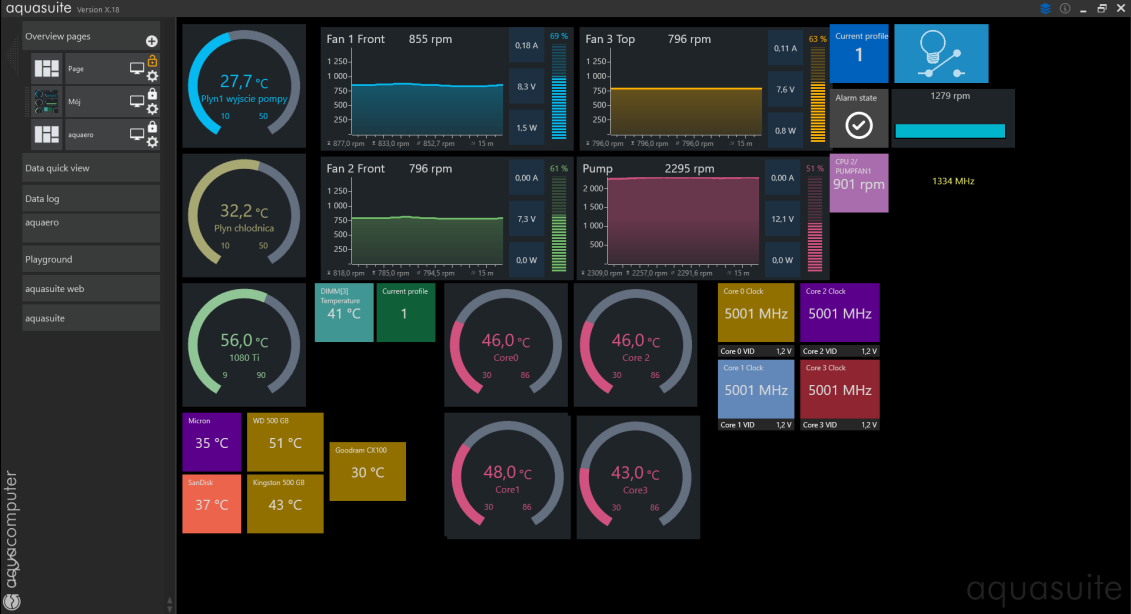The width and height of the screenshot is (1131, 614).
Task: Click the CPU 2/PUMPFAN1 901 rpm tile
Action: [x=859, y=183]
